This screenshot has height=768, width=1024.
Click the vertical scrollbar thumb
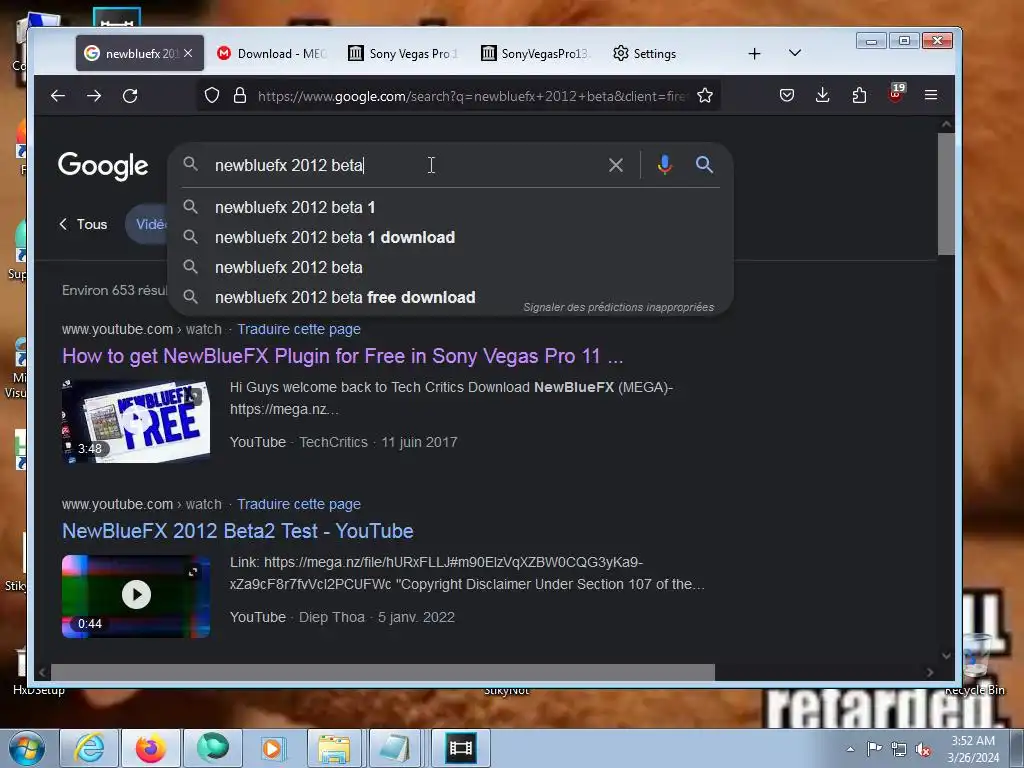946,194
